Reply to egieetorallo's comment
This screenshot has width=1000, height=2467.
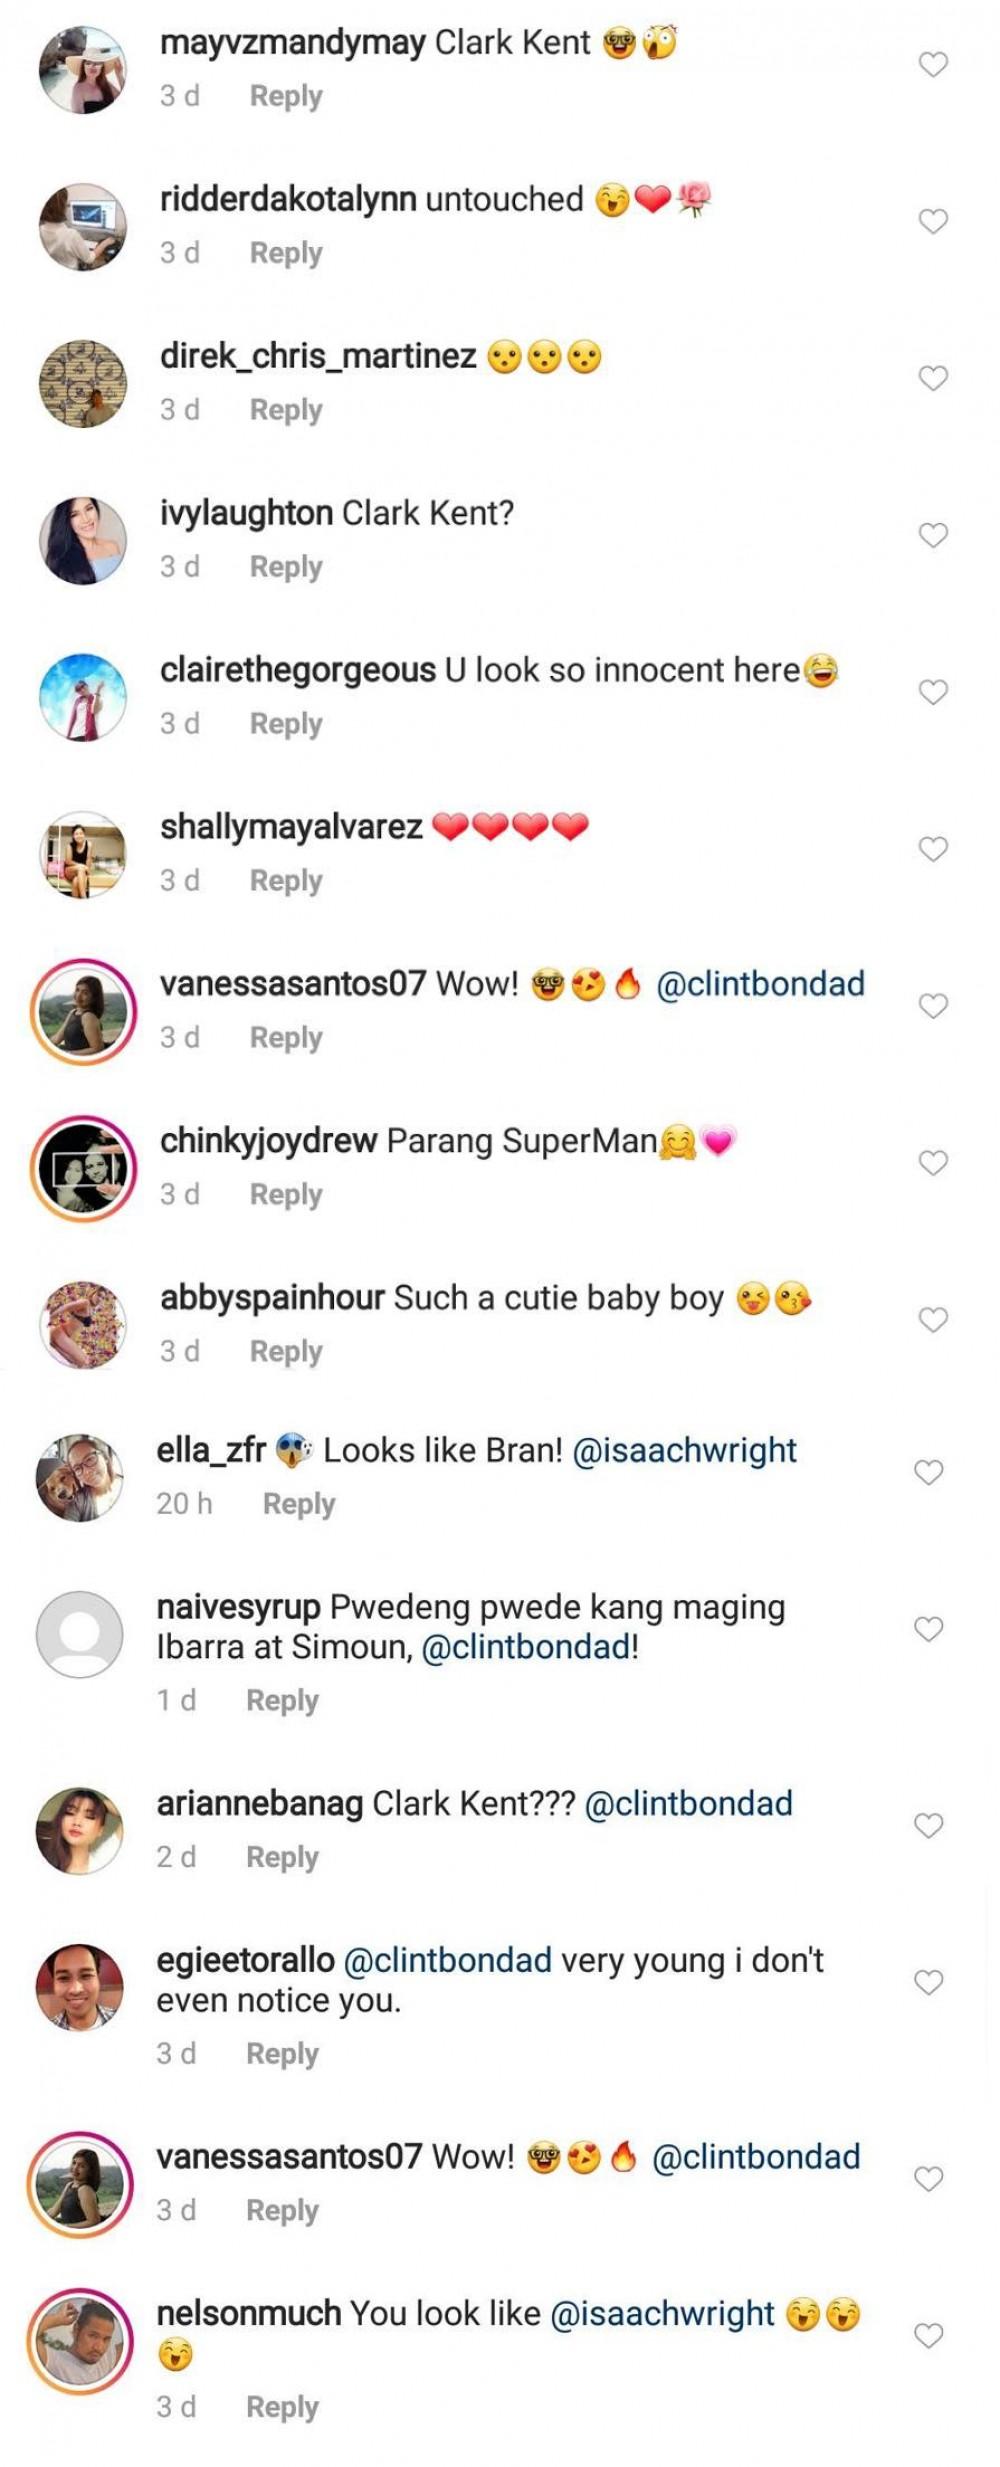pos(282,2054)
